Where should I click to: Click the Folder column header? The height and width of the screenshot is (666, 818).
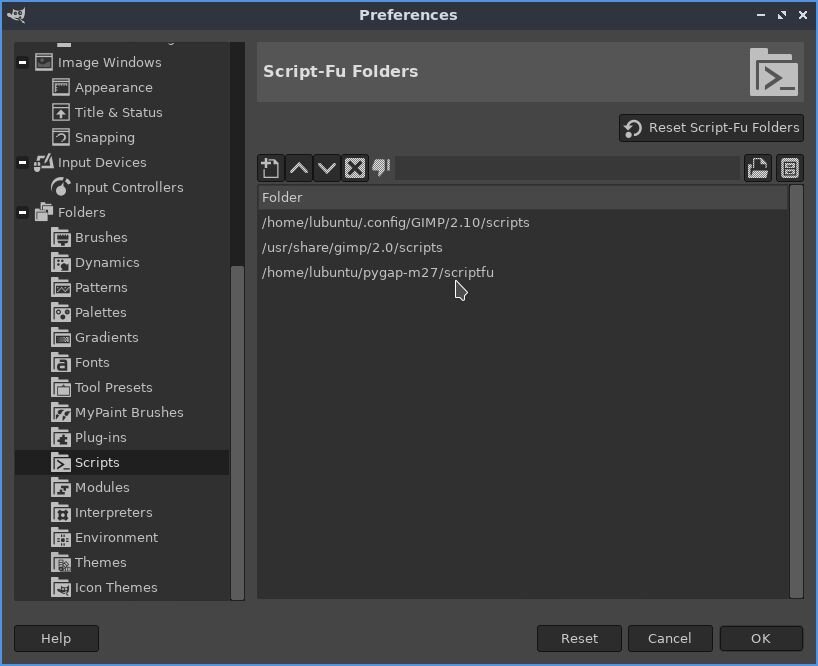click(522, 198)
